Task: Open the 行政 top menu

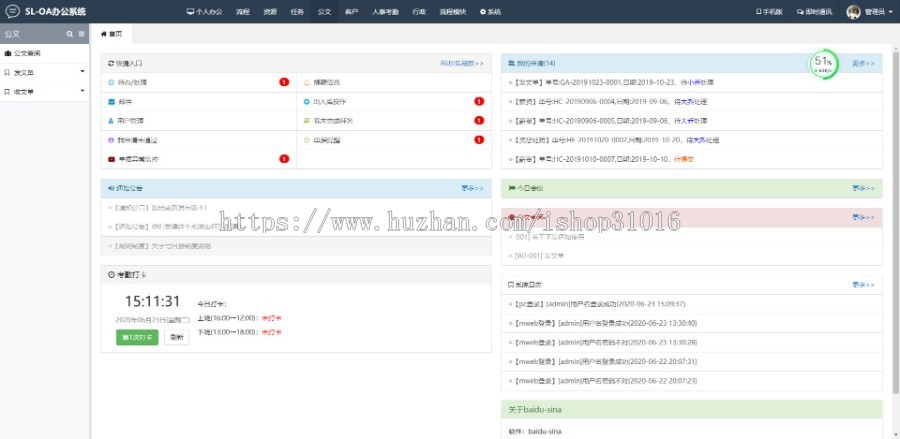Action: 419,11
